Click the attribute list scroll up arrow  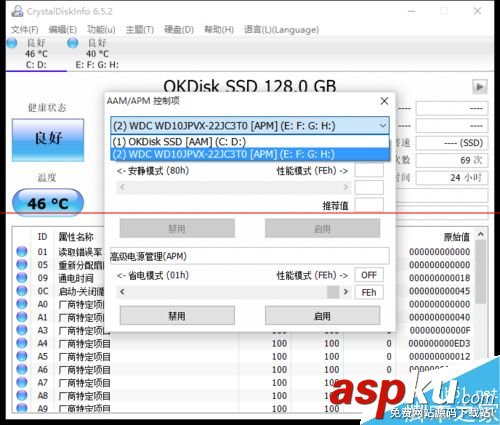click(481, 234)
